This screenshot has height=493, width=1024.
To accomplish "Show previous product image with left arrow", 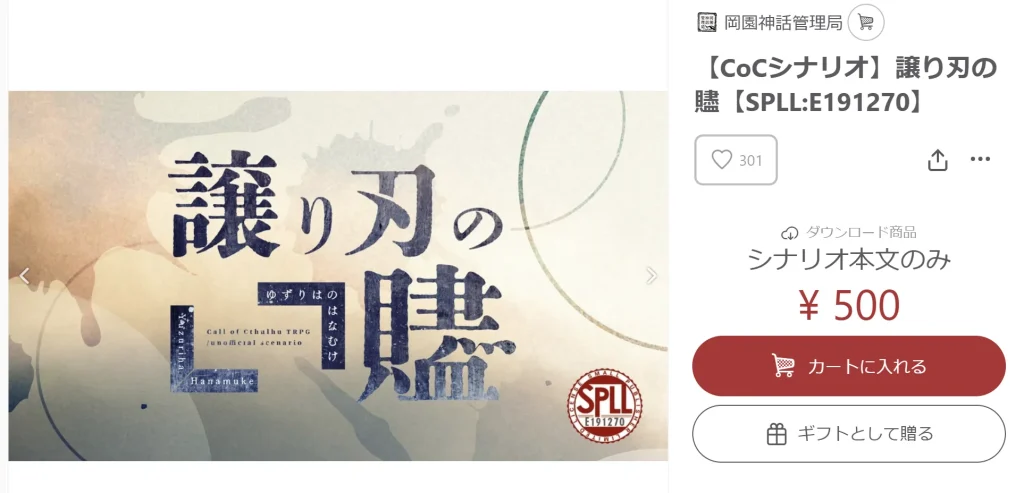I will [x=24, y=276].
